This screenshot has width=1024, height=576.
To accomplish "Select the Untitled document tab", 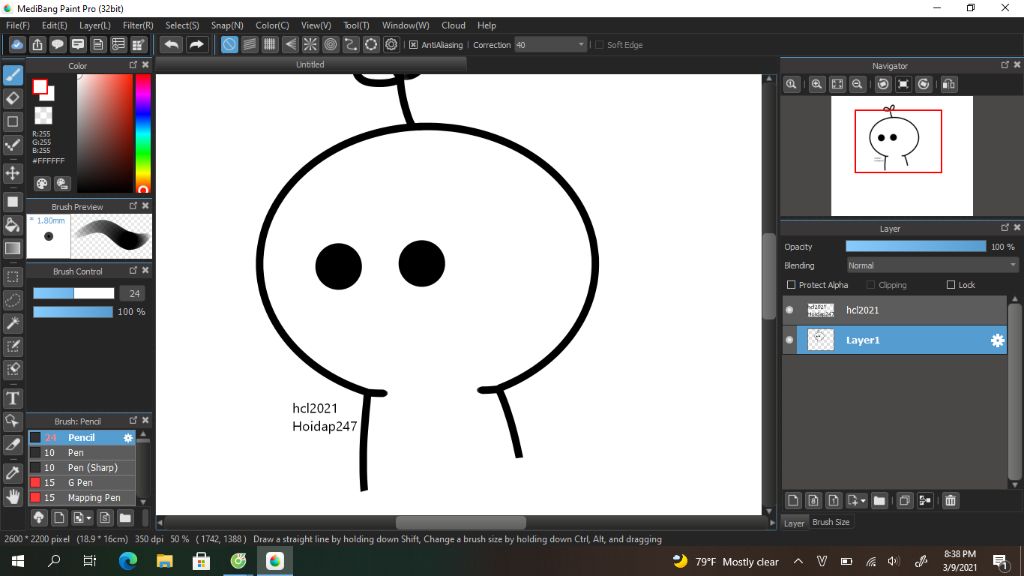I will (310, 65).
